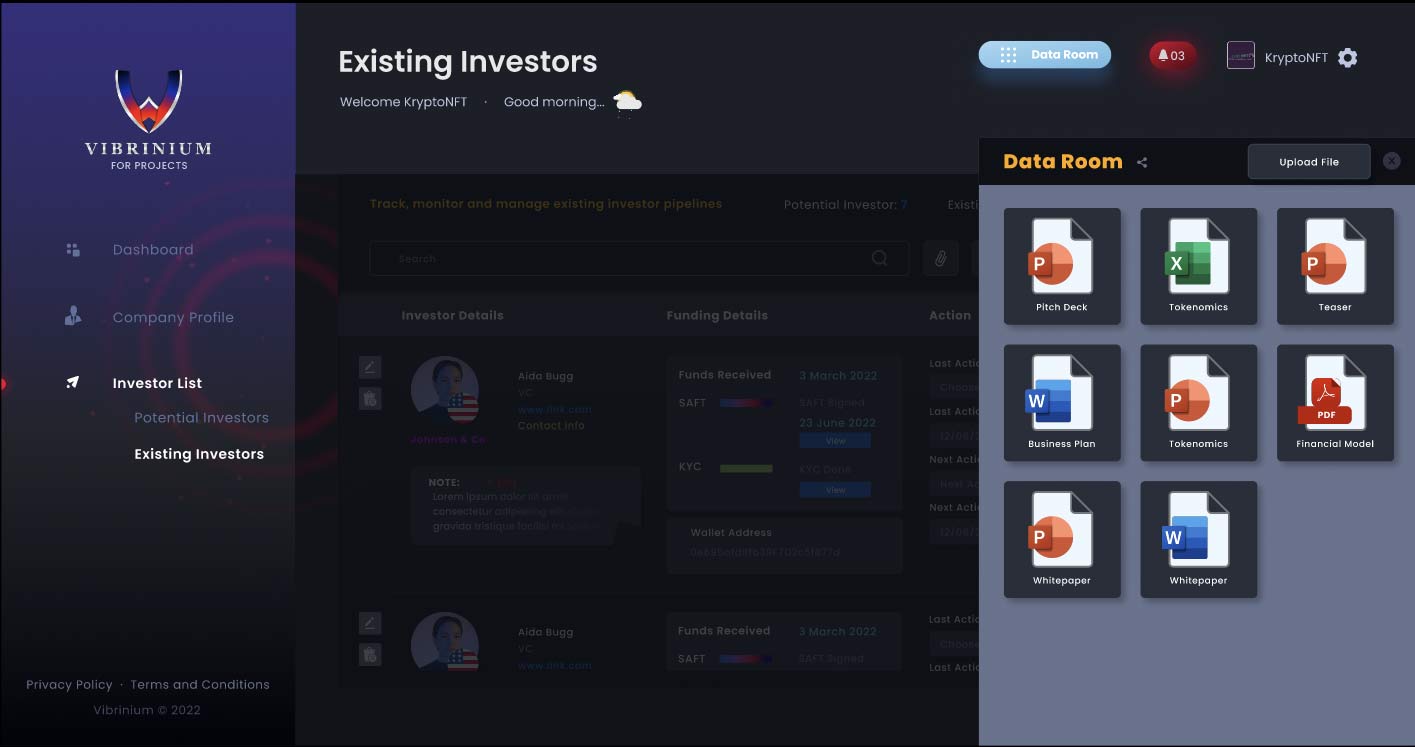This screenshot has width=1415, height=747.
Task: Toggle the Data Room button in header
Action: tap(1044, 55)
